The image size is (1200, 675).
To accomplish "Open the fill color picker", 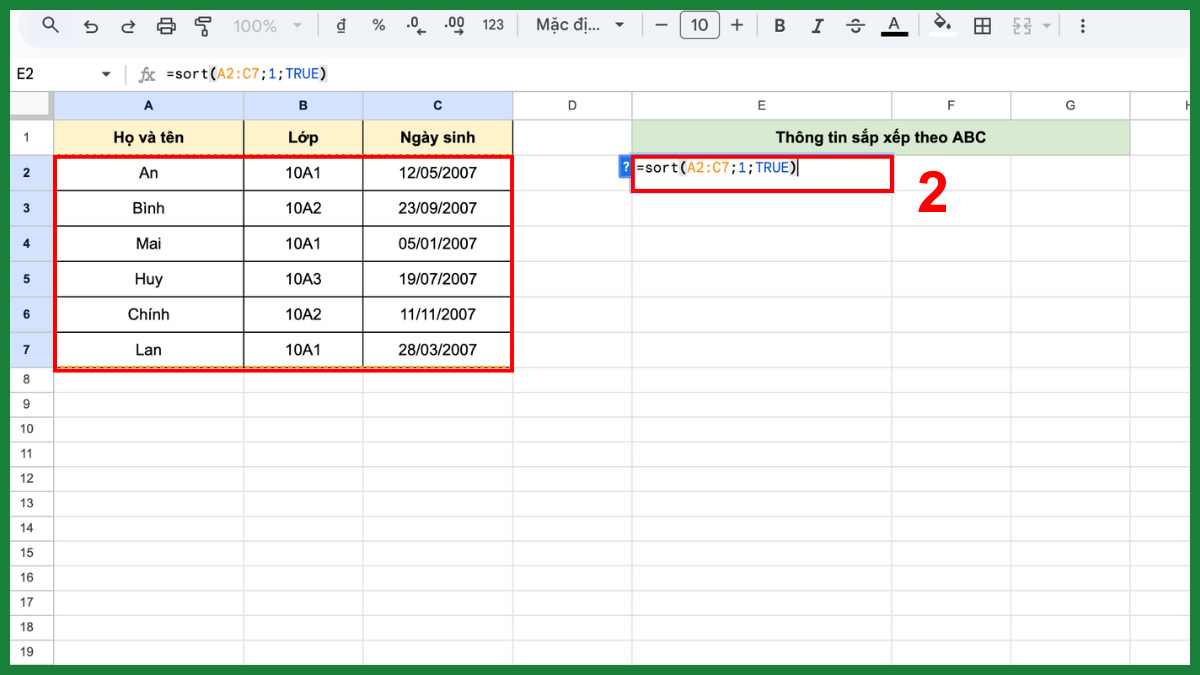I will (x=941, y=25).
